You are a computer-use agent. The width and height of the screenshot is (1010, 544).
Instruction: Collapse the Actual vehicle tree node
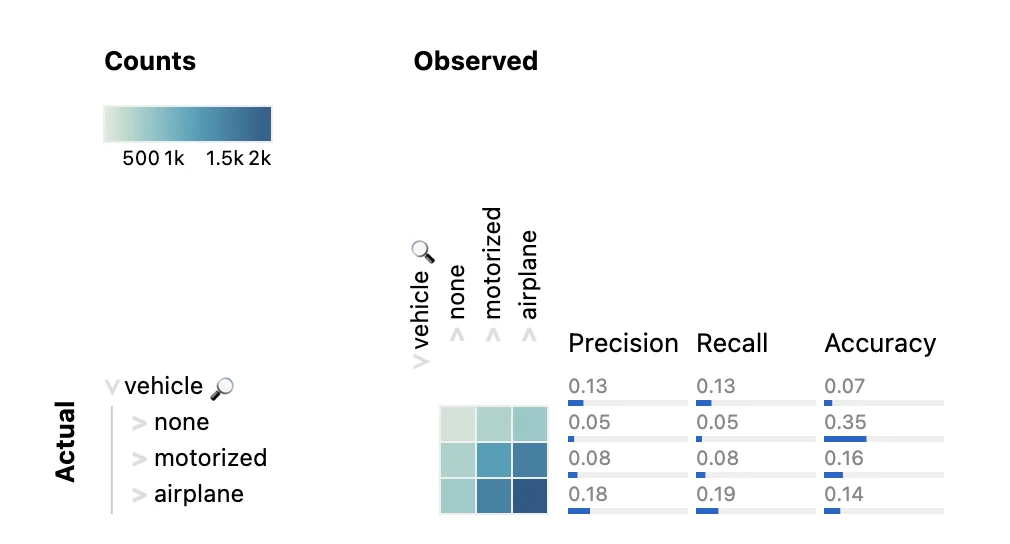tap(112, 387)
